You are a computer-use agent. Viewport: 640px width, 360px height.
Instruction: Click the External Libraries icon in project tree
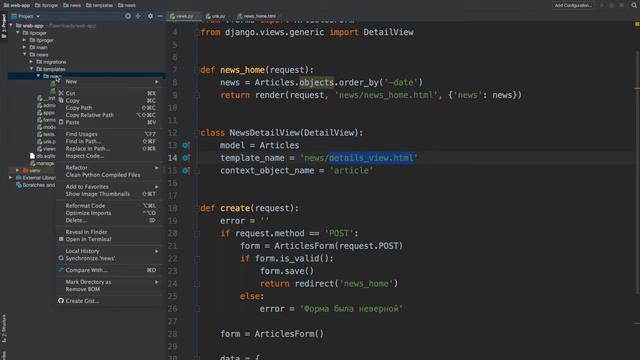pos(18,178)
